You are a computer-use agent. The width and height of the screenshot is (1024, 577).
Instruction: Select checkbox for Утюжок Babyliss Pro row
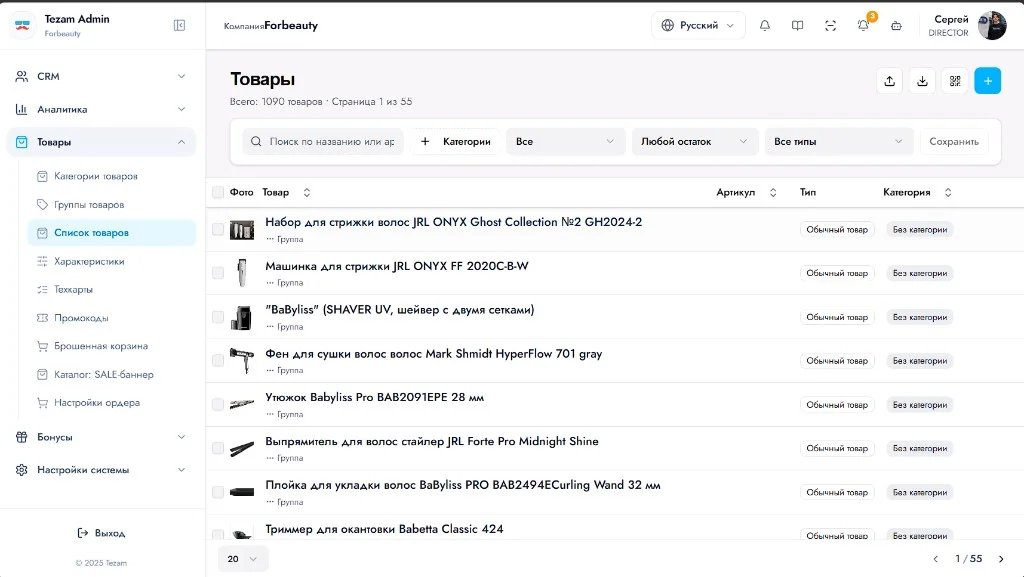pos(218,404)
